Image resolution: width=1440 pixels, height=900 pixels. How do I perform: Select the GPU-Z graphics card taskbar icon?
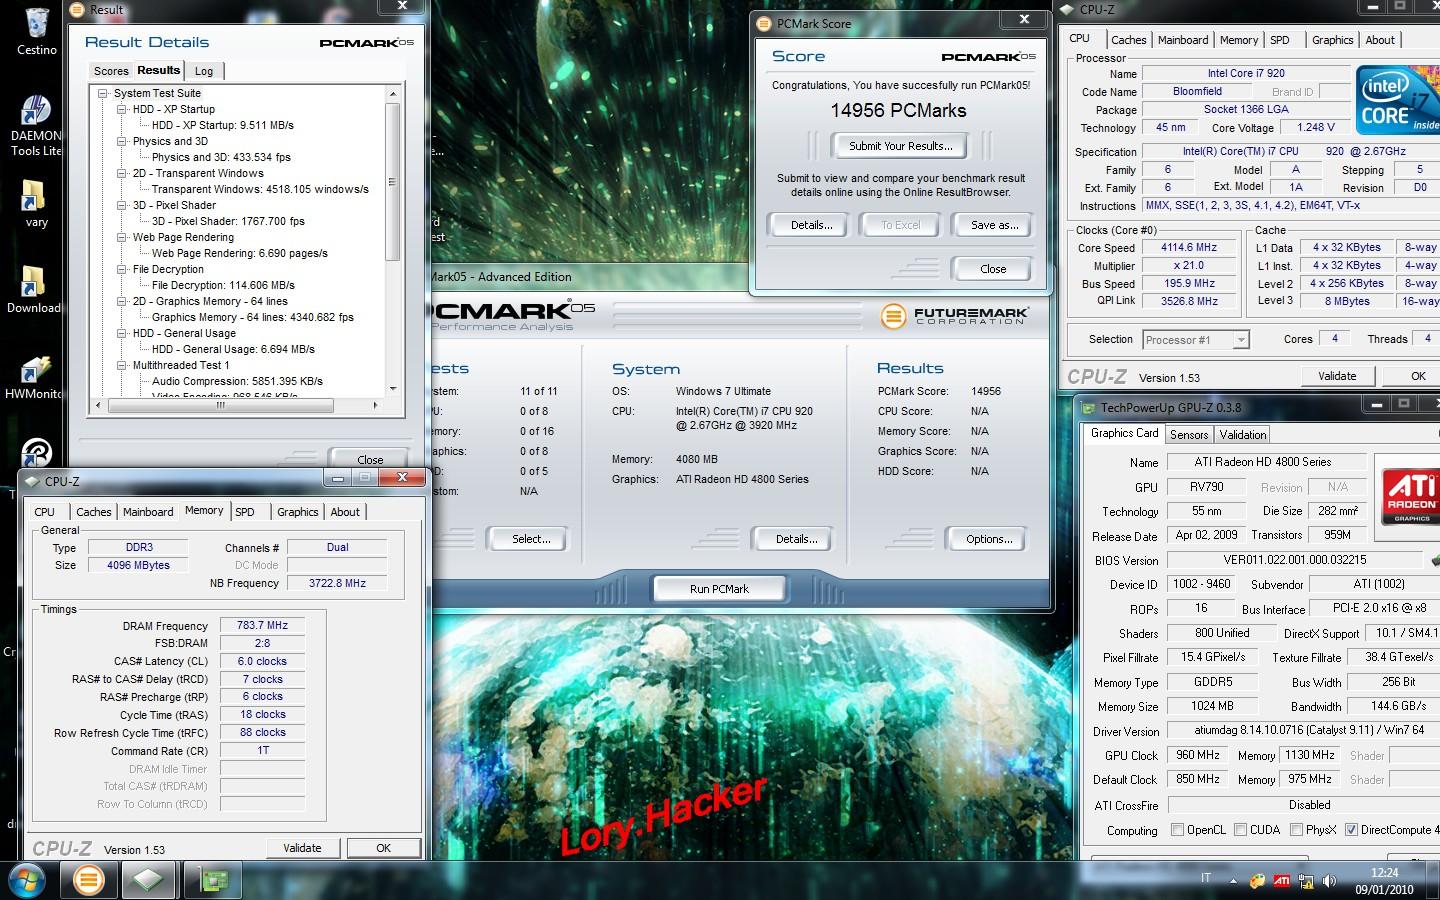(x=212, y=880)
